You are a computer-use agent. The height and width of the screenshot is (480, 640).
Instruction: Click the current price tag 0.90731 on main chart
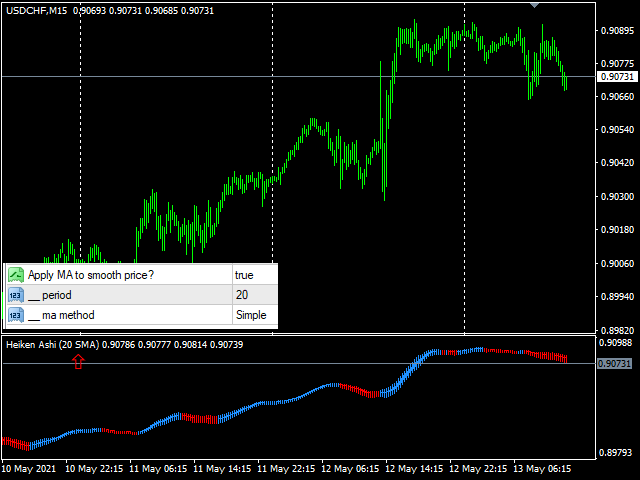616,77
